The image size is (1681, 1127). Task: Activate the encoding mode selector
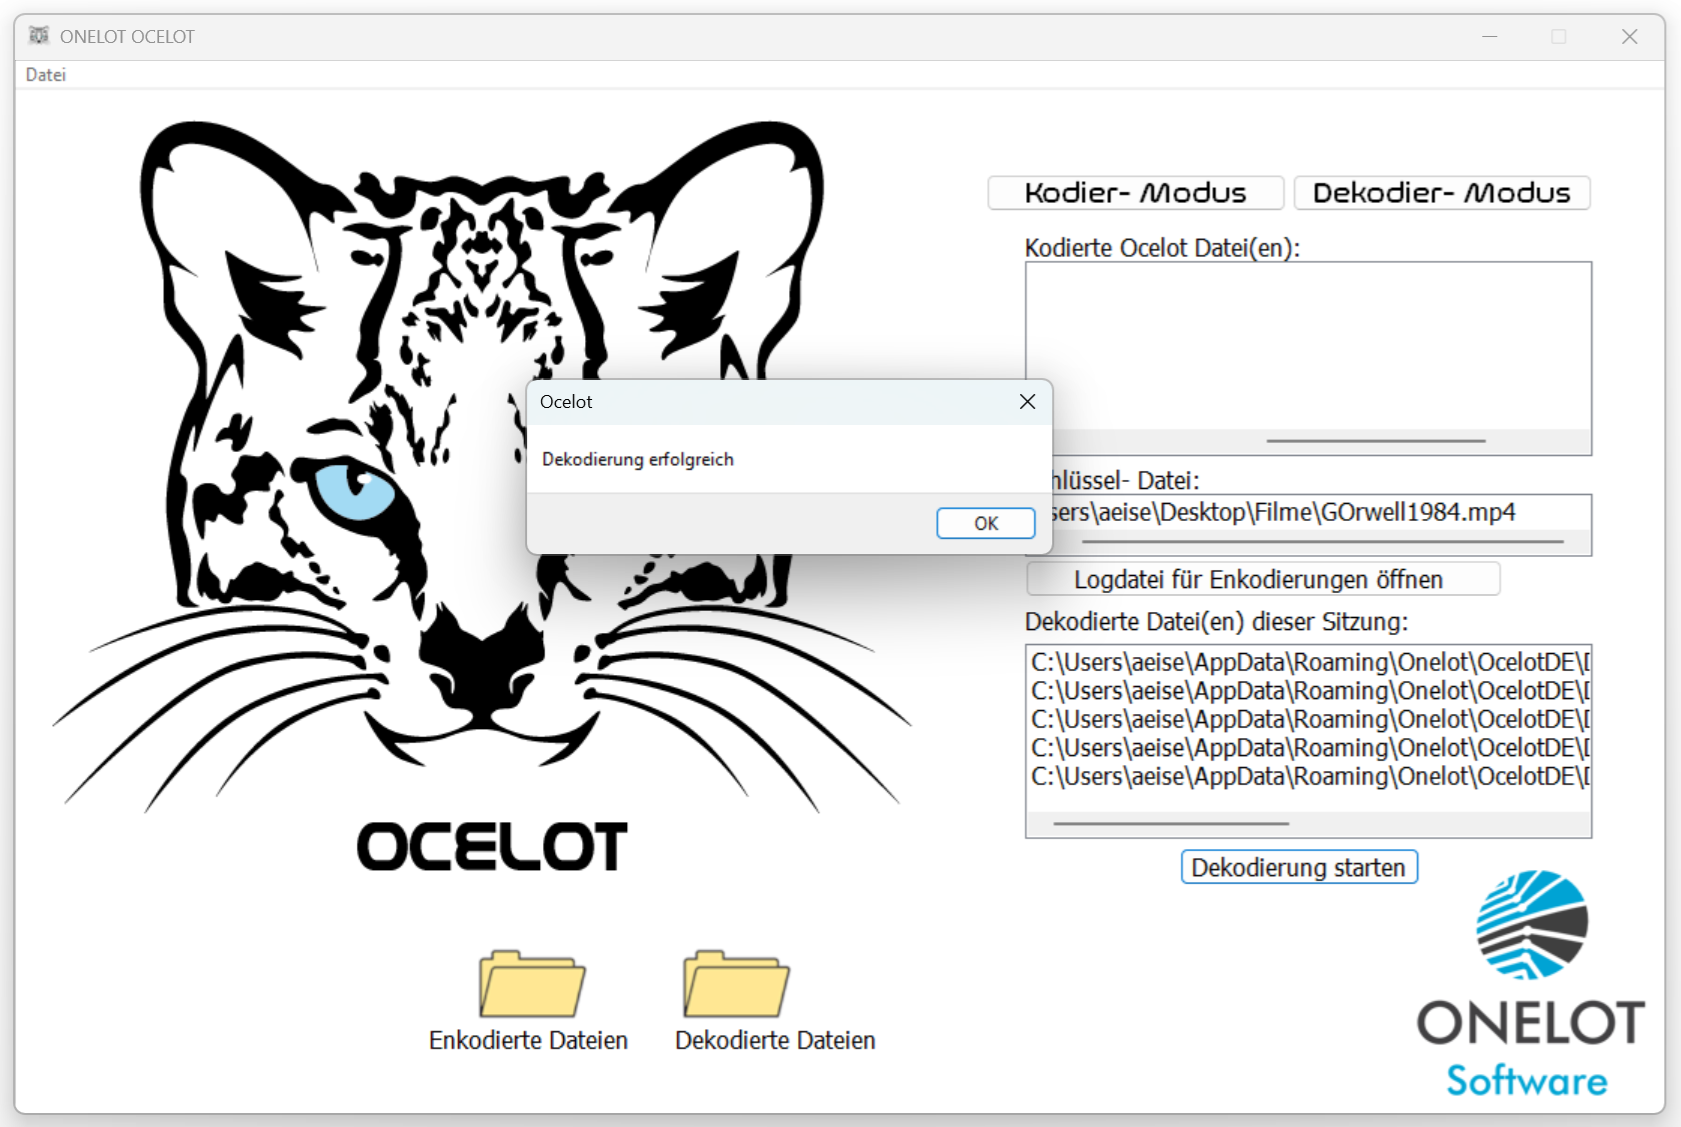coord(1135,192)
